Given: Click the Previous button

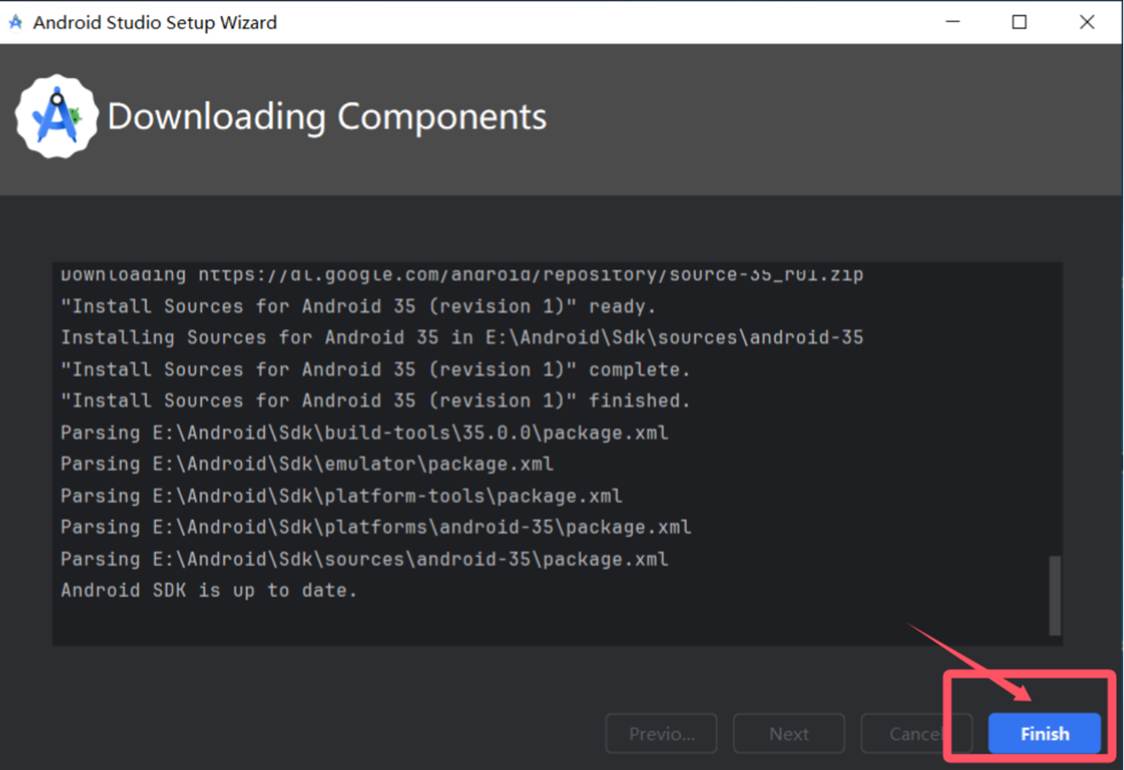Looking at the screenshot, I should click(x=661, y=733).
